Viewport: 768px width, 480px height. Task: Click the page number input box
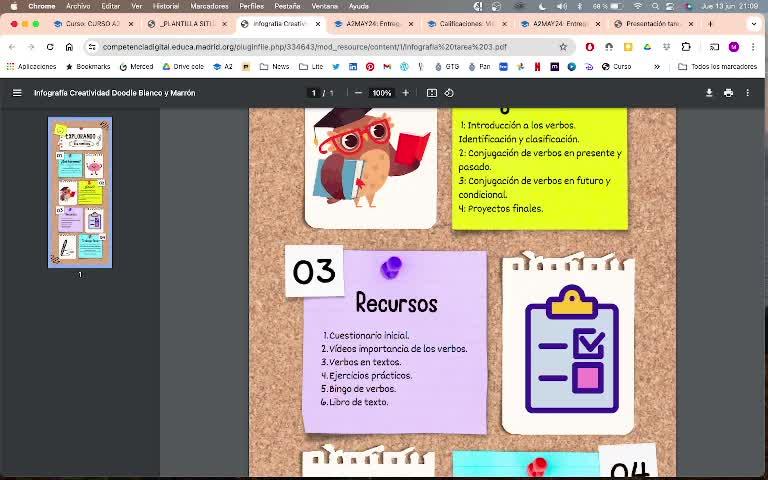(x=314, y=93)
